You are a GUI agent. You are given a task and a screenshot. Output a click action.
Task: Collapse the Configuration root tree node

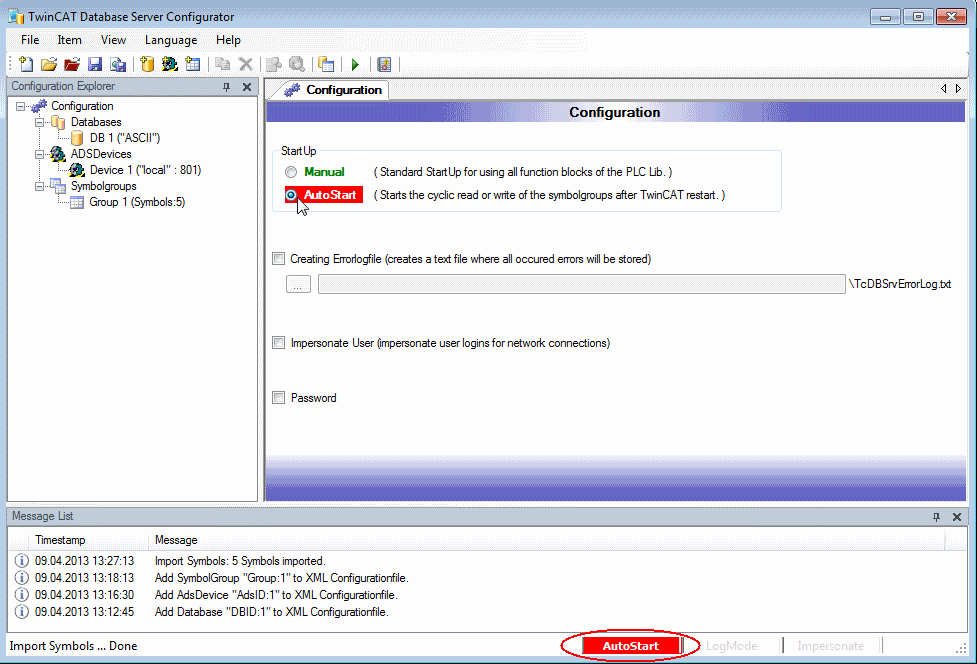point(21,106)
